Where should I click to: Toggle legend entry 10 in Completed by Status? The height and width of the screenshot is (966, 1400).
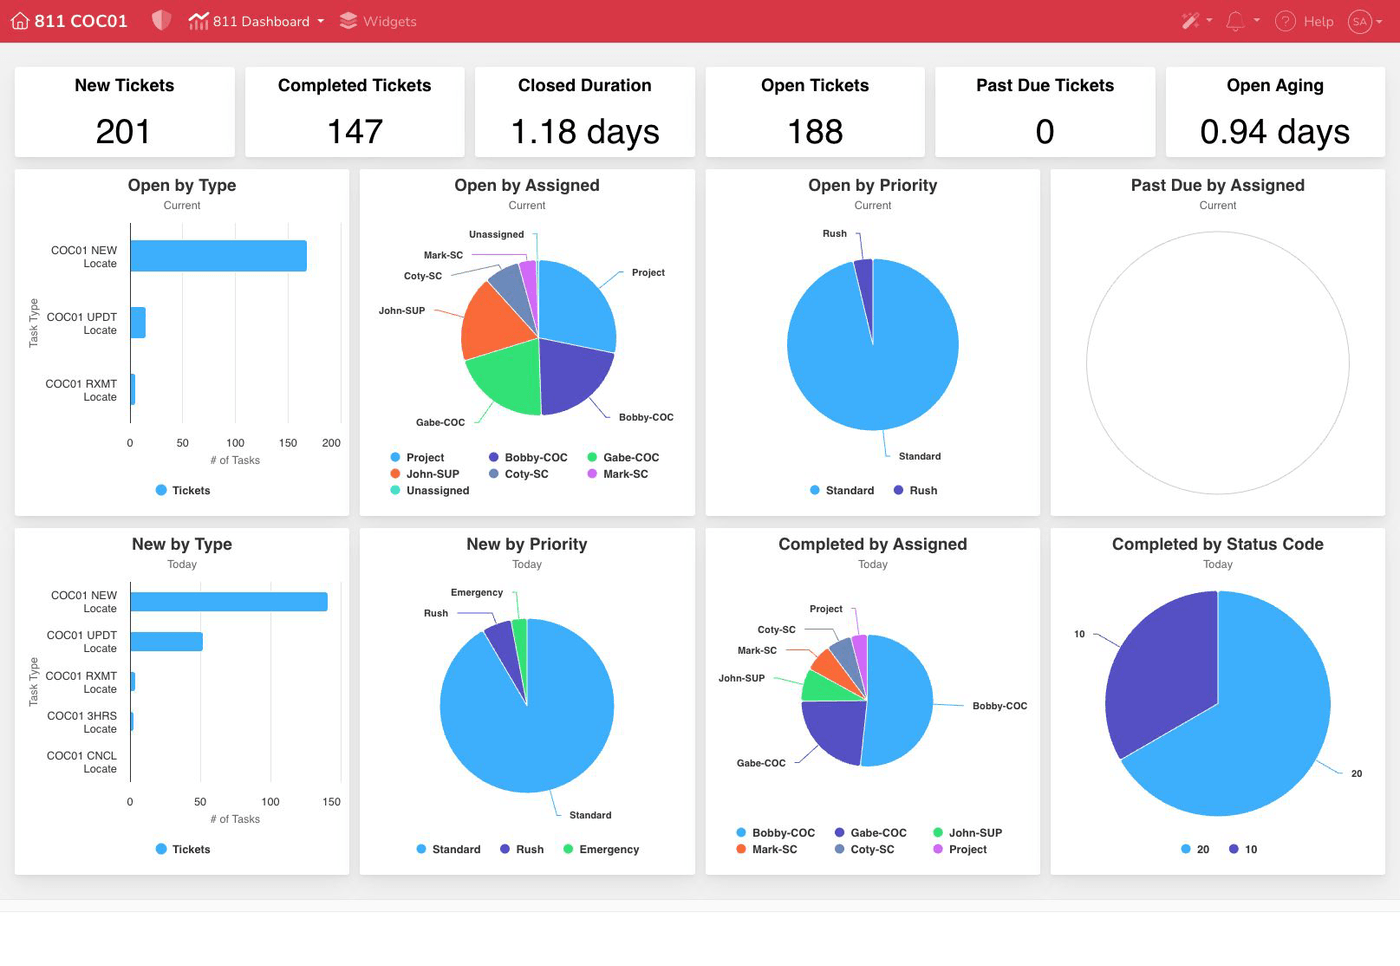pyautogui.click(x=1243, y=849)
